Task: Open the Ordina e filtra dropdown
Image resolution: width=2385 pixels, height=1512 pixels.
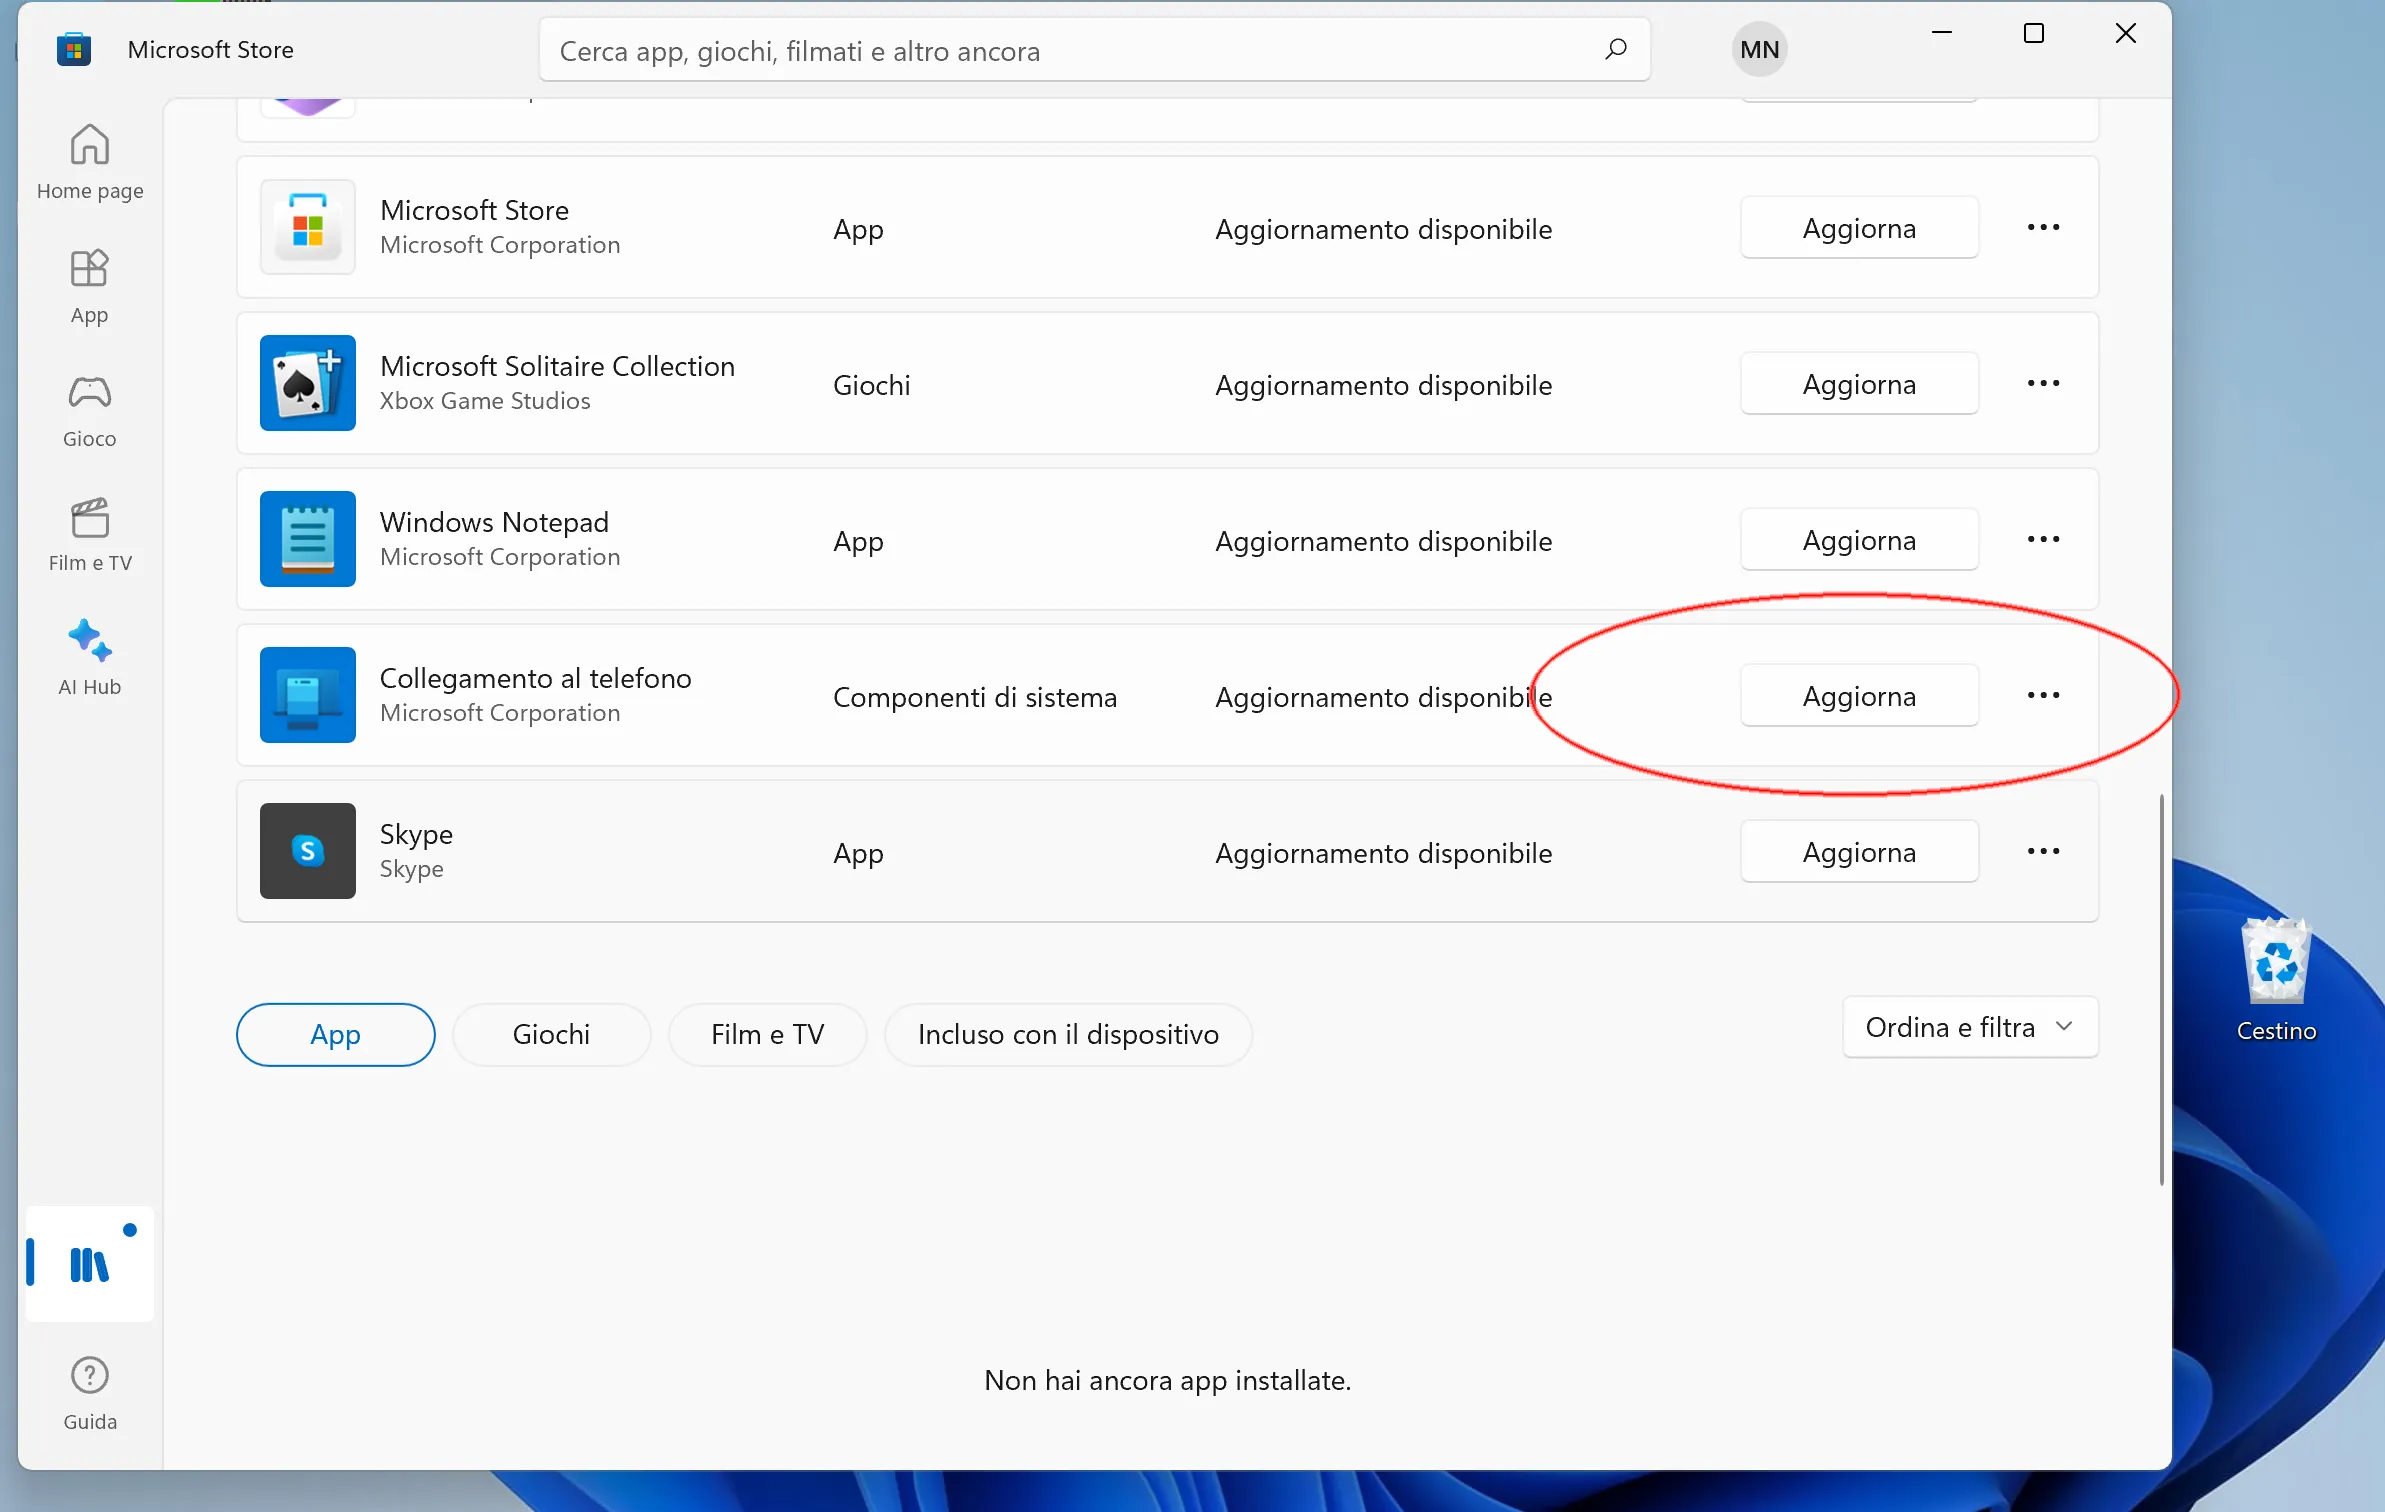Action: click(x=1968, y=1027)
